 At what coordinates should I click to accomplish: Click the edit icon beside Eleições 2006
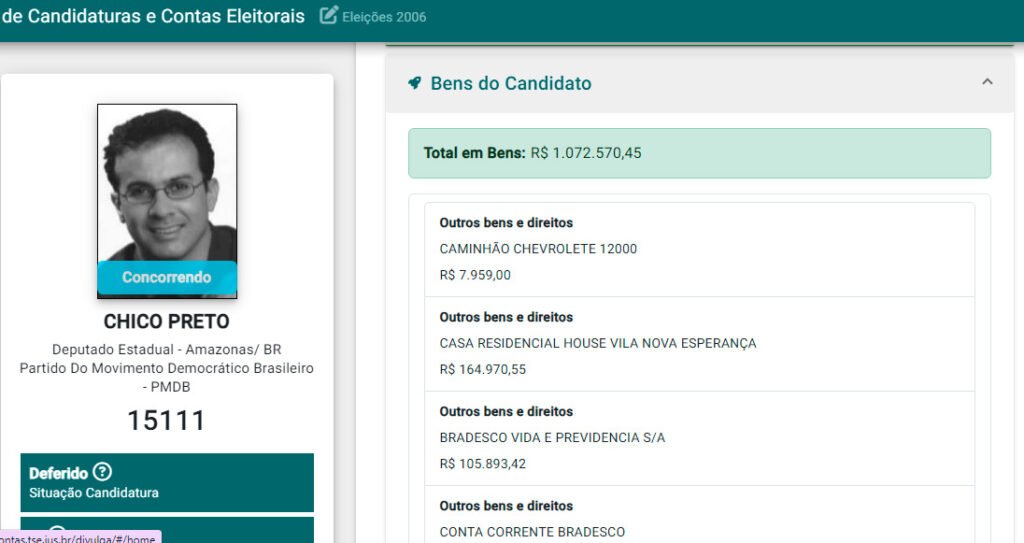(x=328, y=16)
